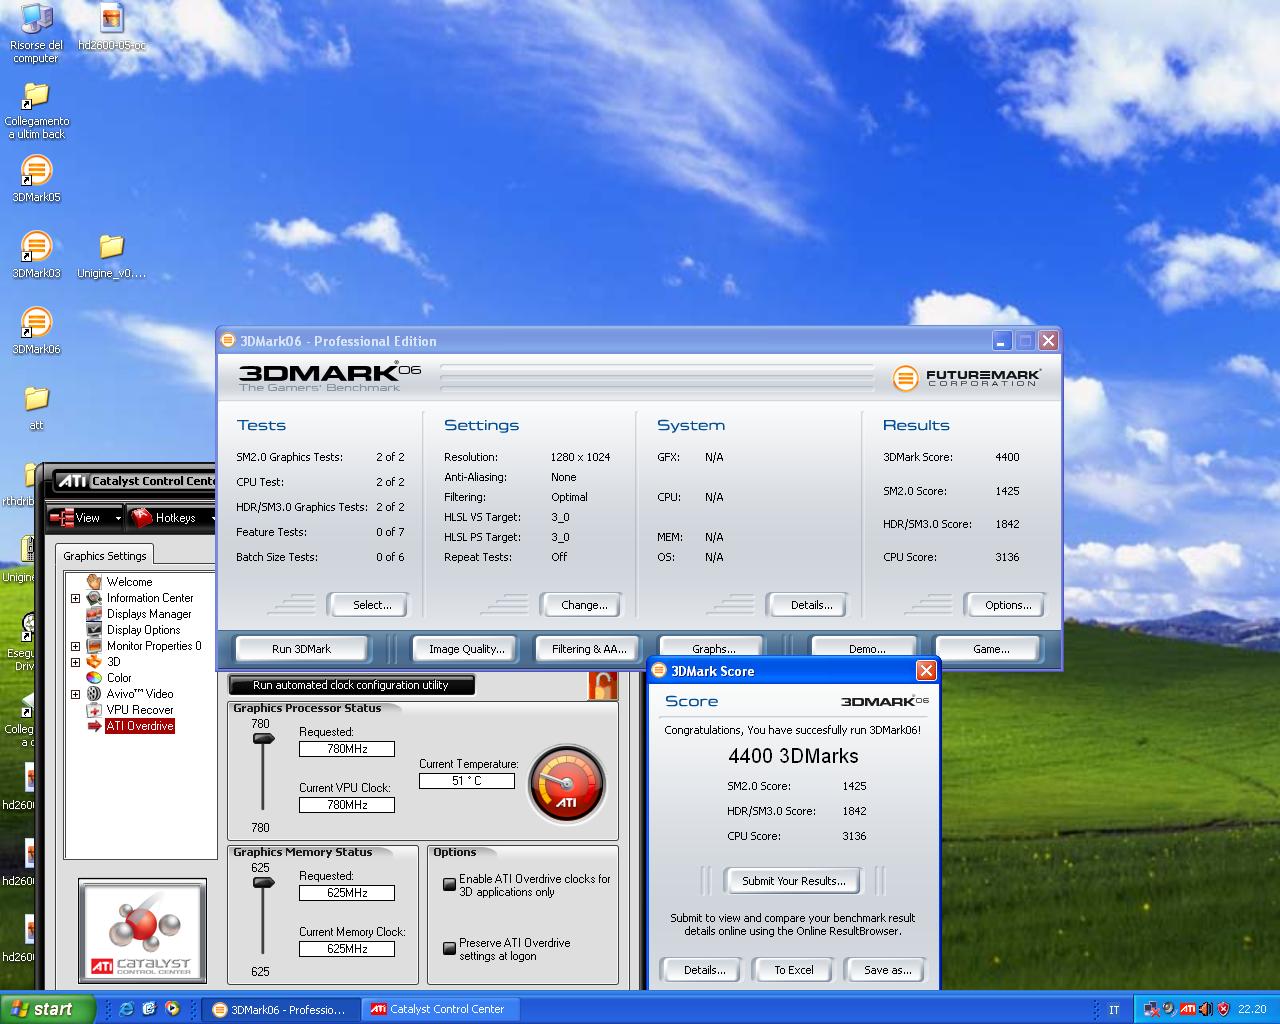This screenshot has width=1280, height=1024.
Task: Open the att folder on desktop
Action: click(x=36, y=406)
